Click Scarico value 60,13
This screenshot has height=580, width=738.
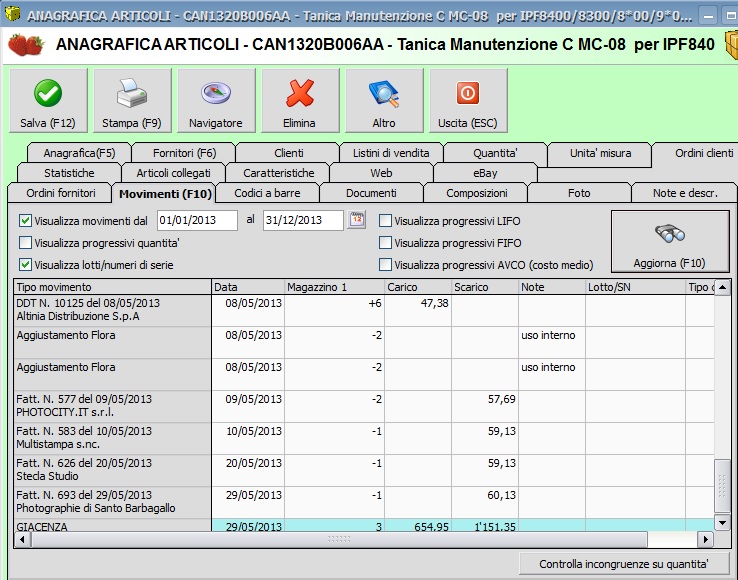[502, 495]
